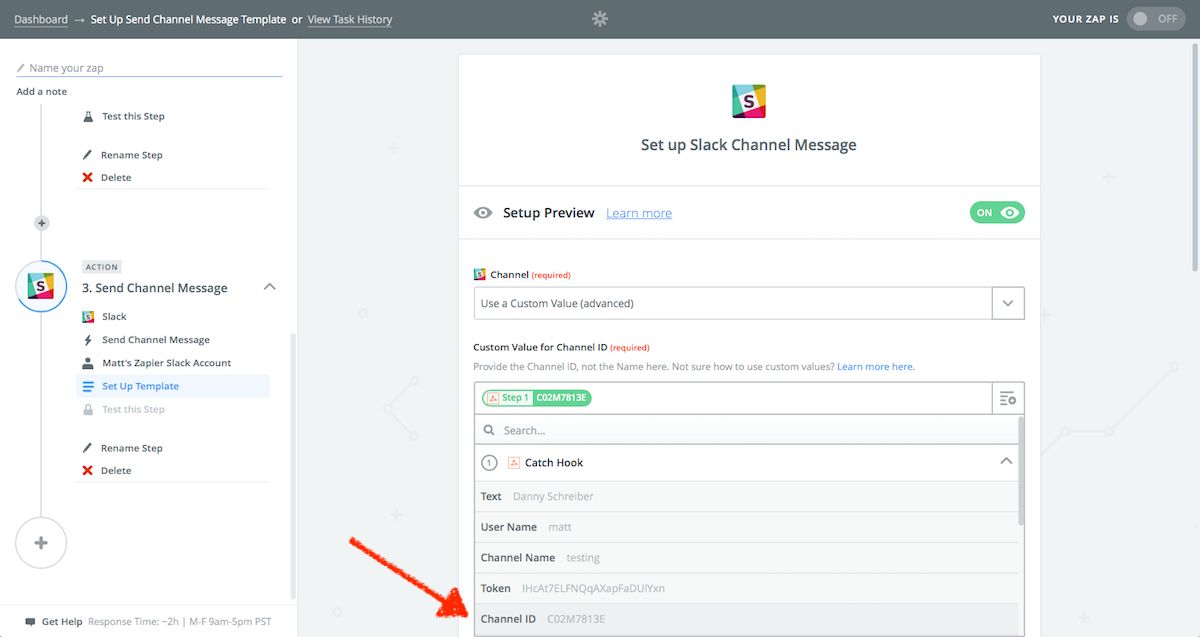Click the eye icon next to Setup Preview
Viewport: 1200px width, 637px height.
click(483, 213)
